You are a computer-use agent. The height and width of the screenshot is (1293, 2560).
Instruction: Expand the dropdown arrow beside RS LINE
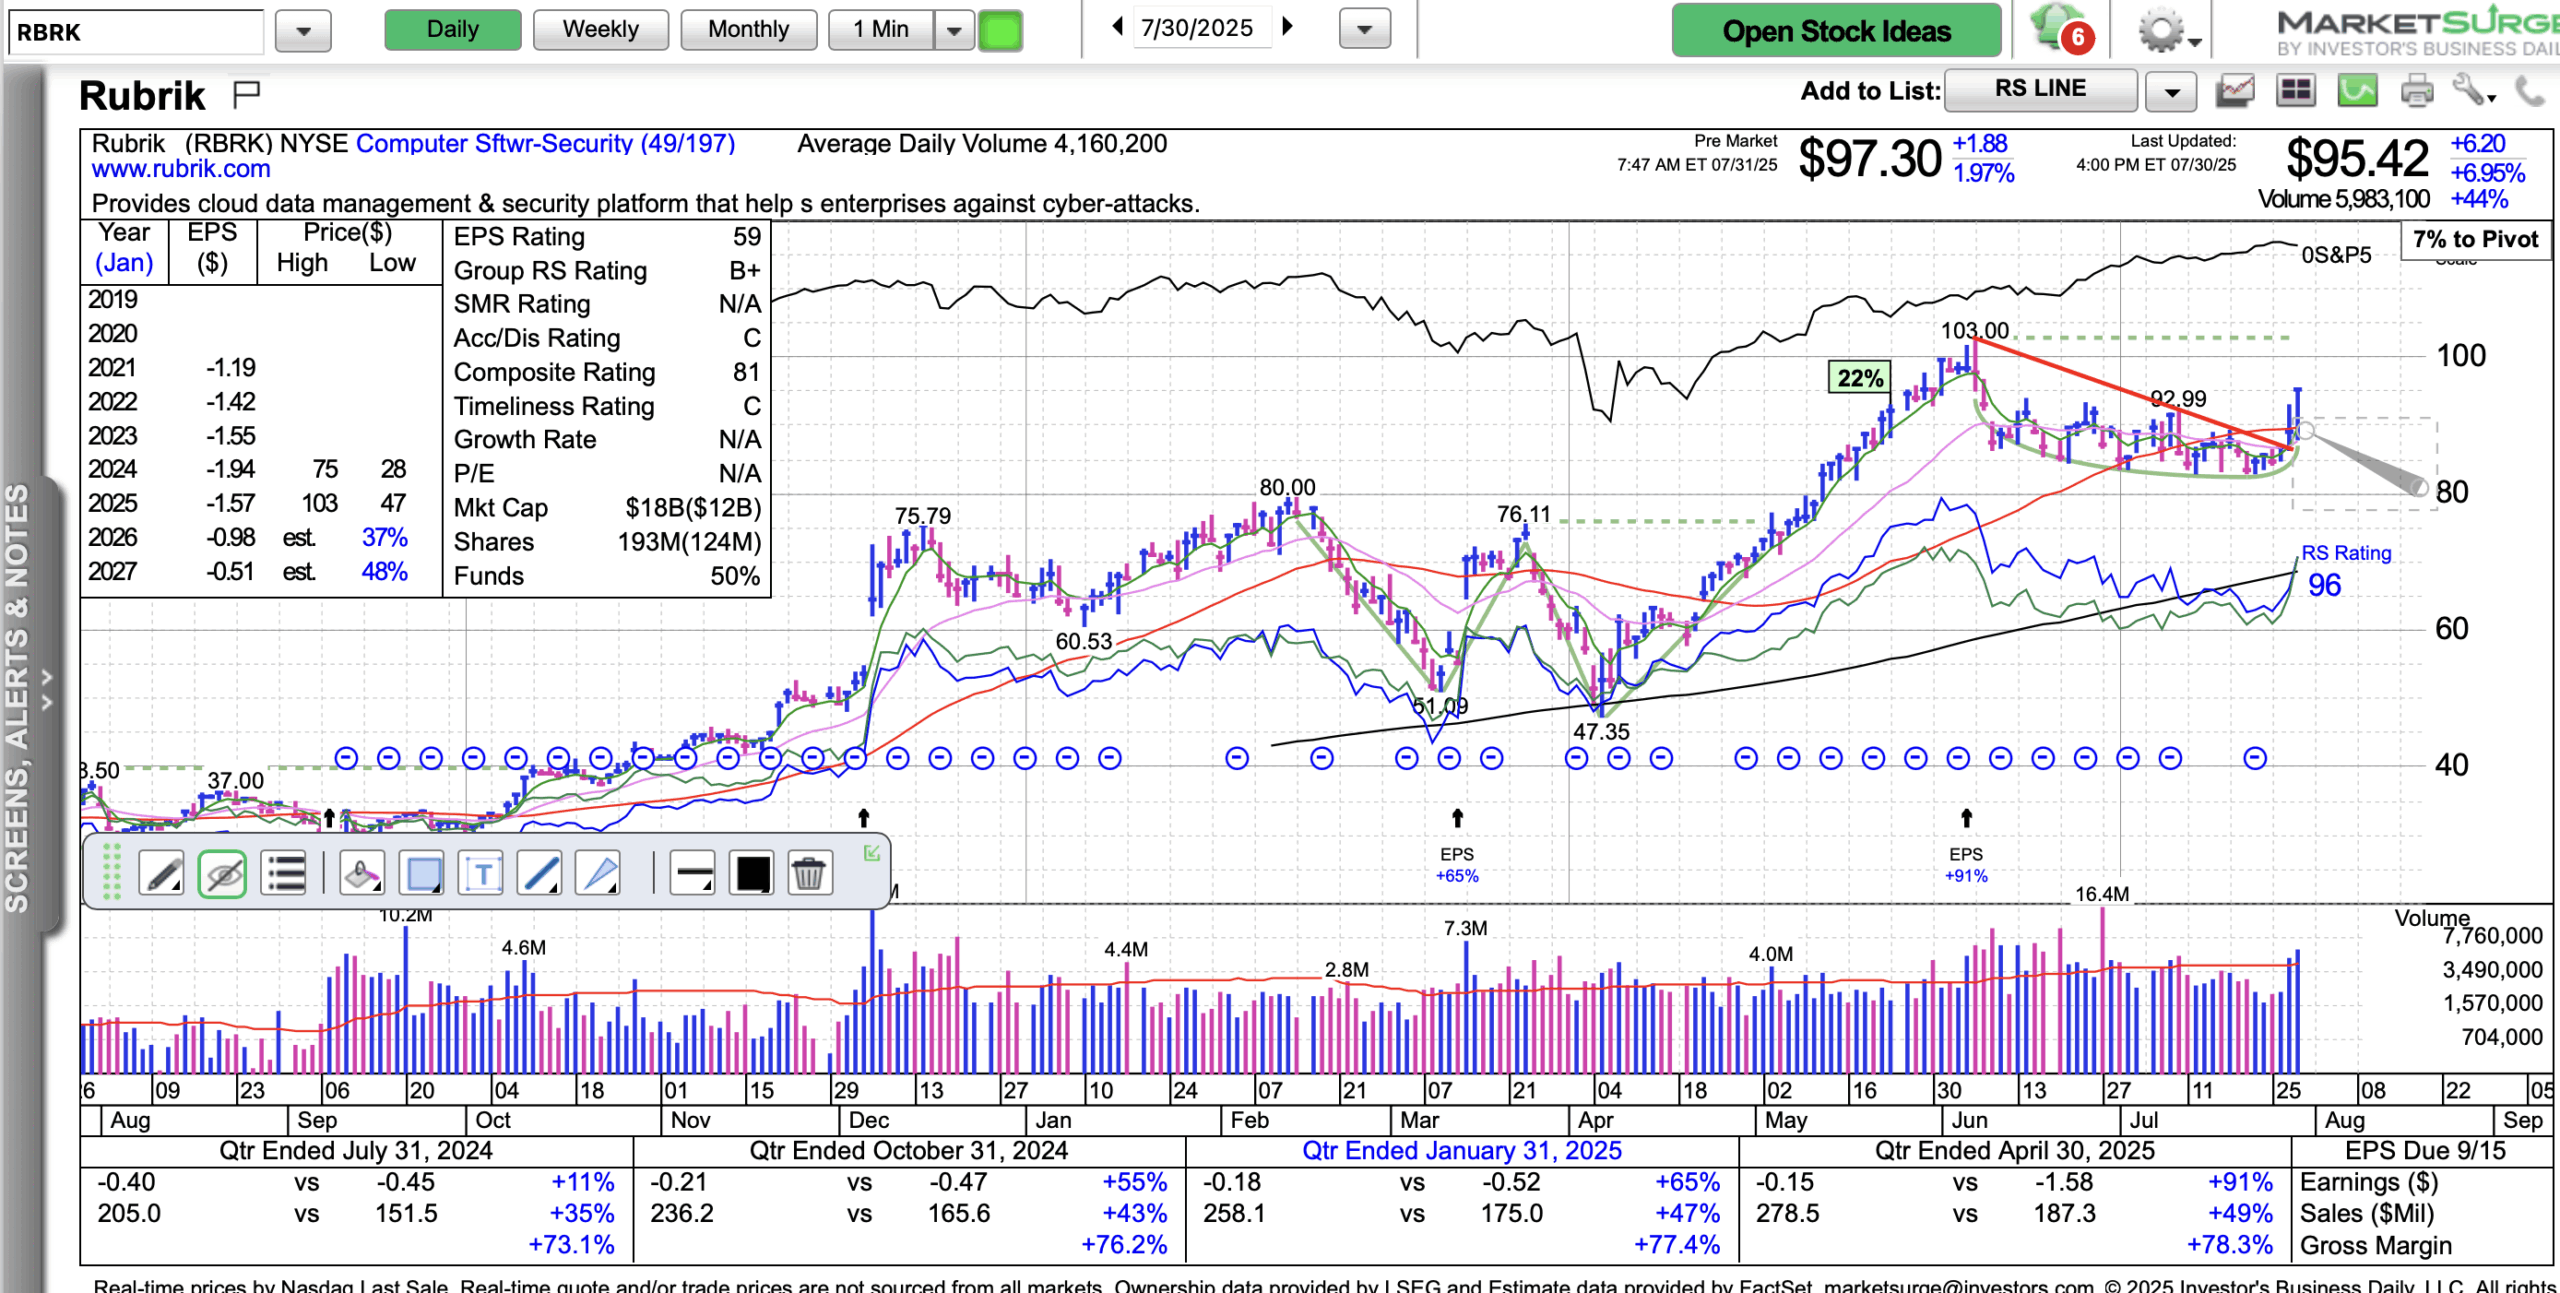(x=2171, y=92)
